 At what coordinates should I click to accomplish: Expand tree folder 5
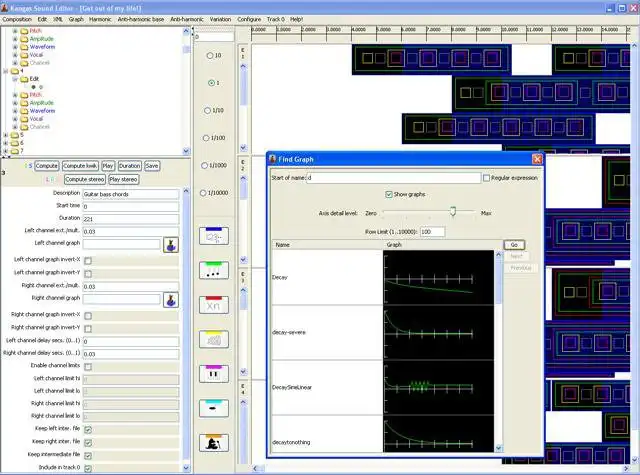pyautogui.click(x=6, y=134)
